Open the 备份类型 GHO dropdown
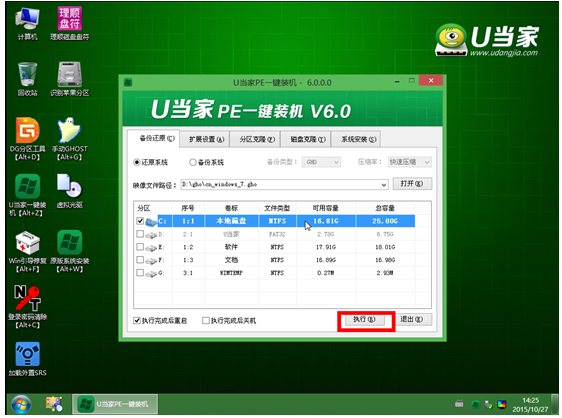Image resolution: width=562 pixels, height=418 pixels. [321, 162]
